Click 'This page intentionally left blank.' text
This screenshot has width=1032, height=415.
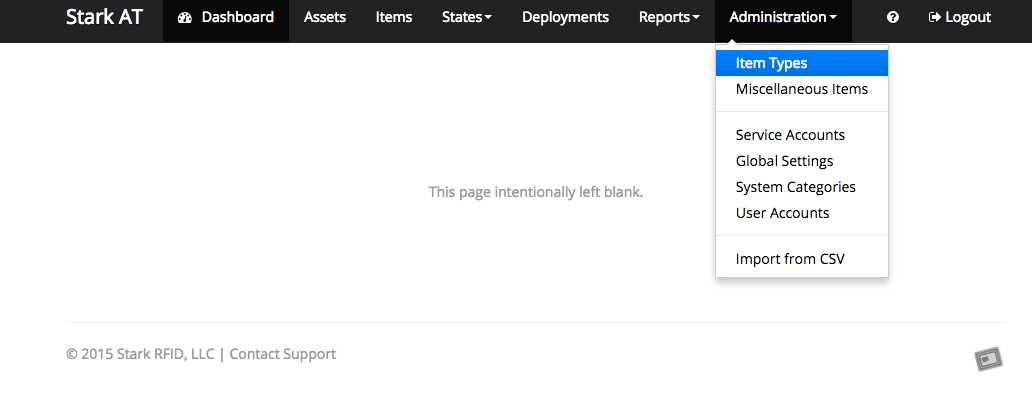[x=536, y=192]
